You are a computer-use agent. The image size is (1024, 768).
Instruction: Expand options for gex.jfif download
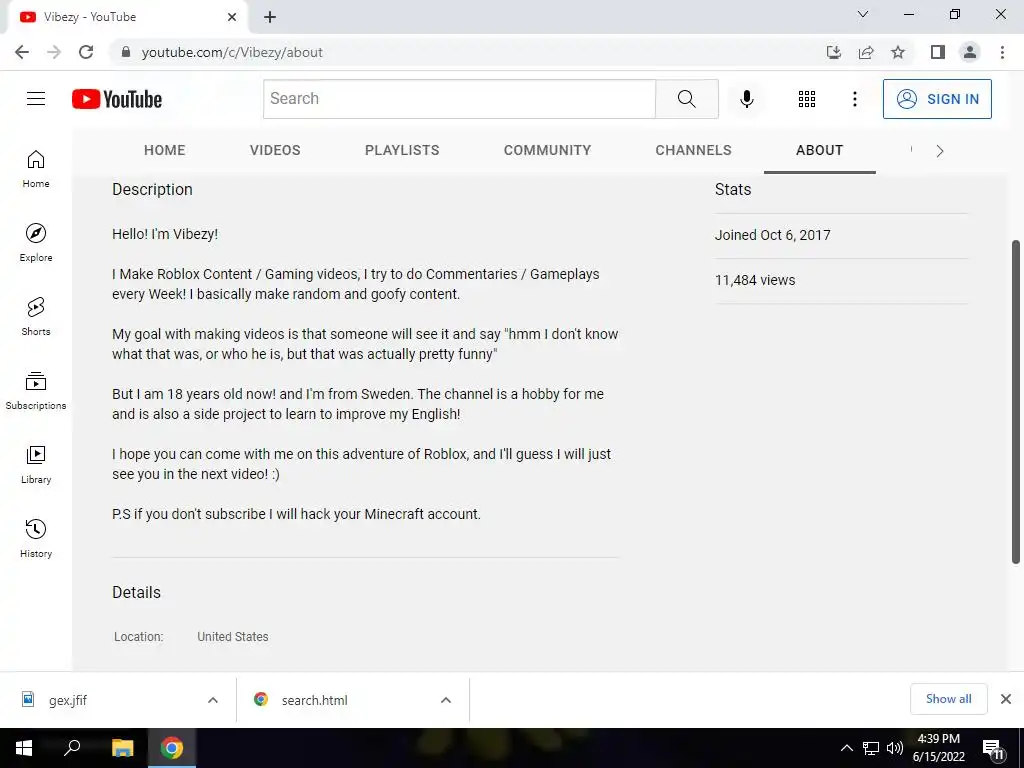pos(212,700)
